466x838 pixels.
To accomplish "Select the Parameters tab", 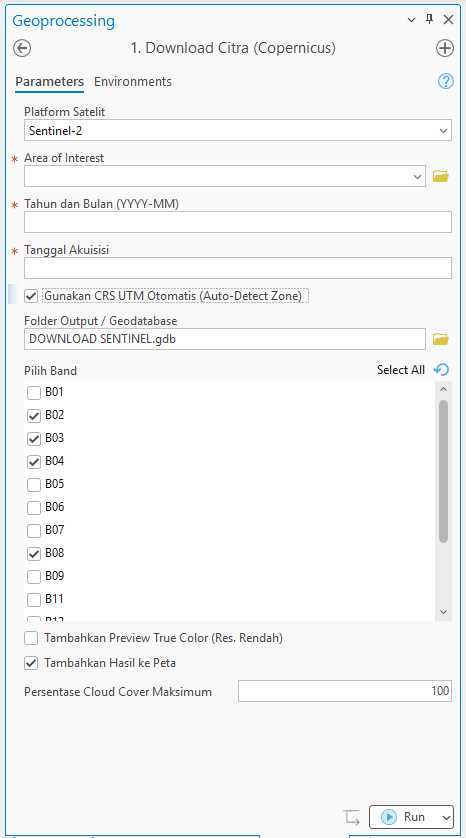I will 49,82.
